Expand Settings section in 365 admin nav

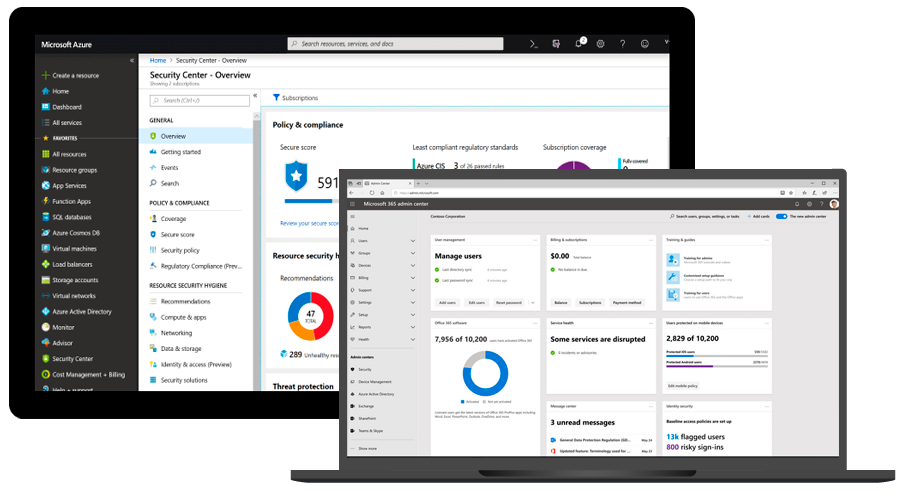pos(412,302)
